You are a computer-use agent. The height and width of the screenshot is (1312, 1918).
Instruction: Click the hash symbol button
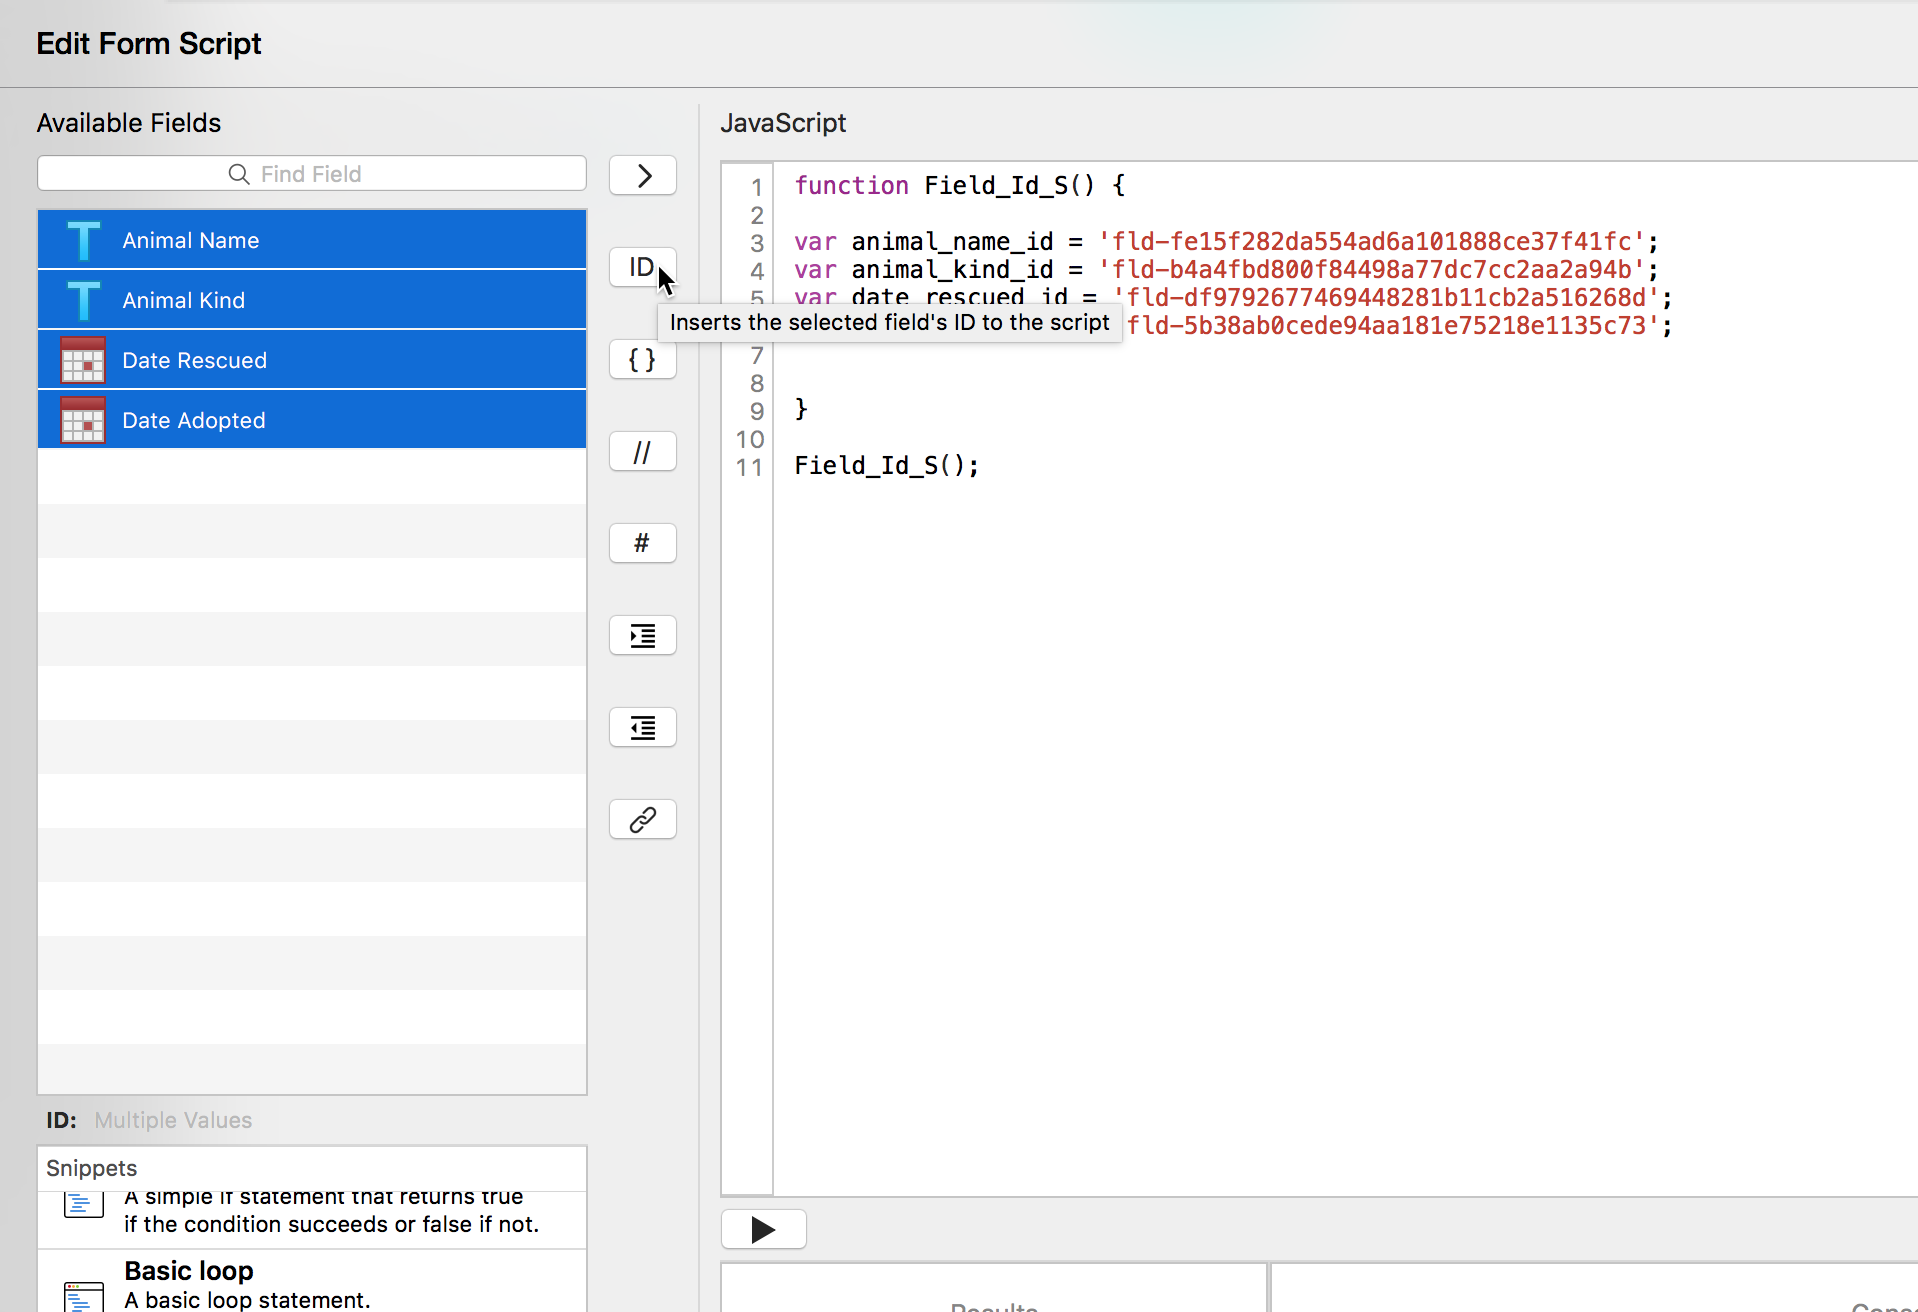[x=643, y=544]
